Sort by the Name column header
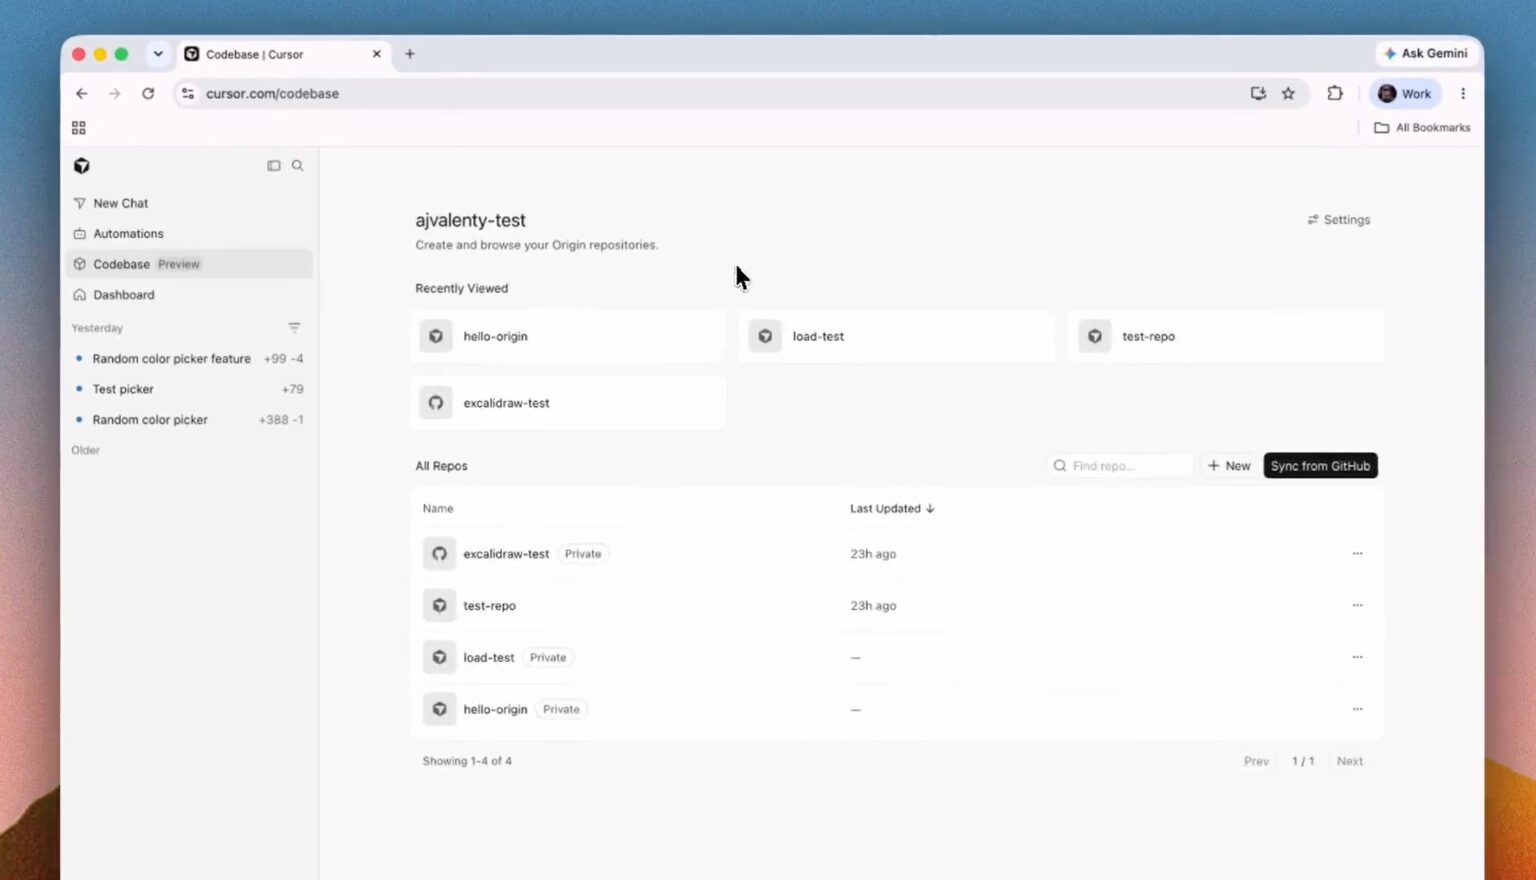 pos(438,509)
